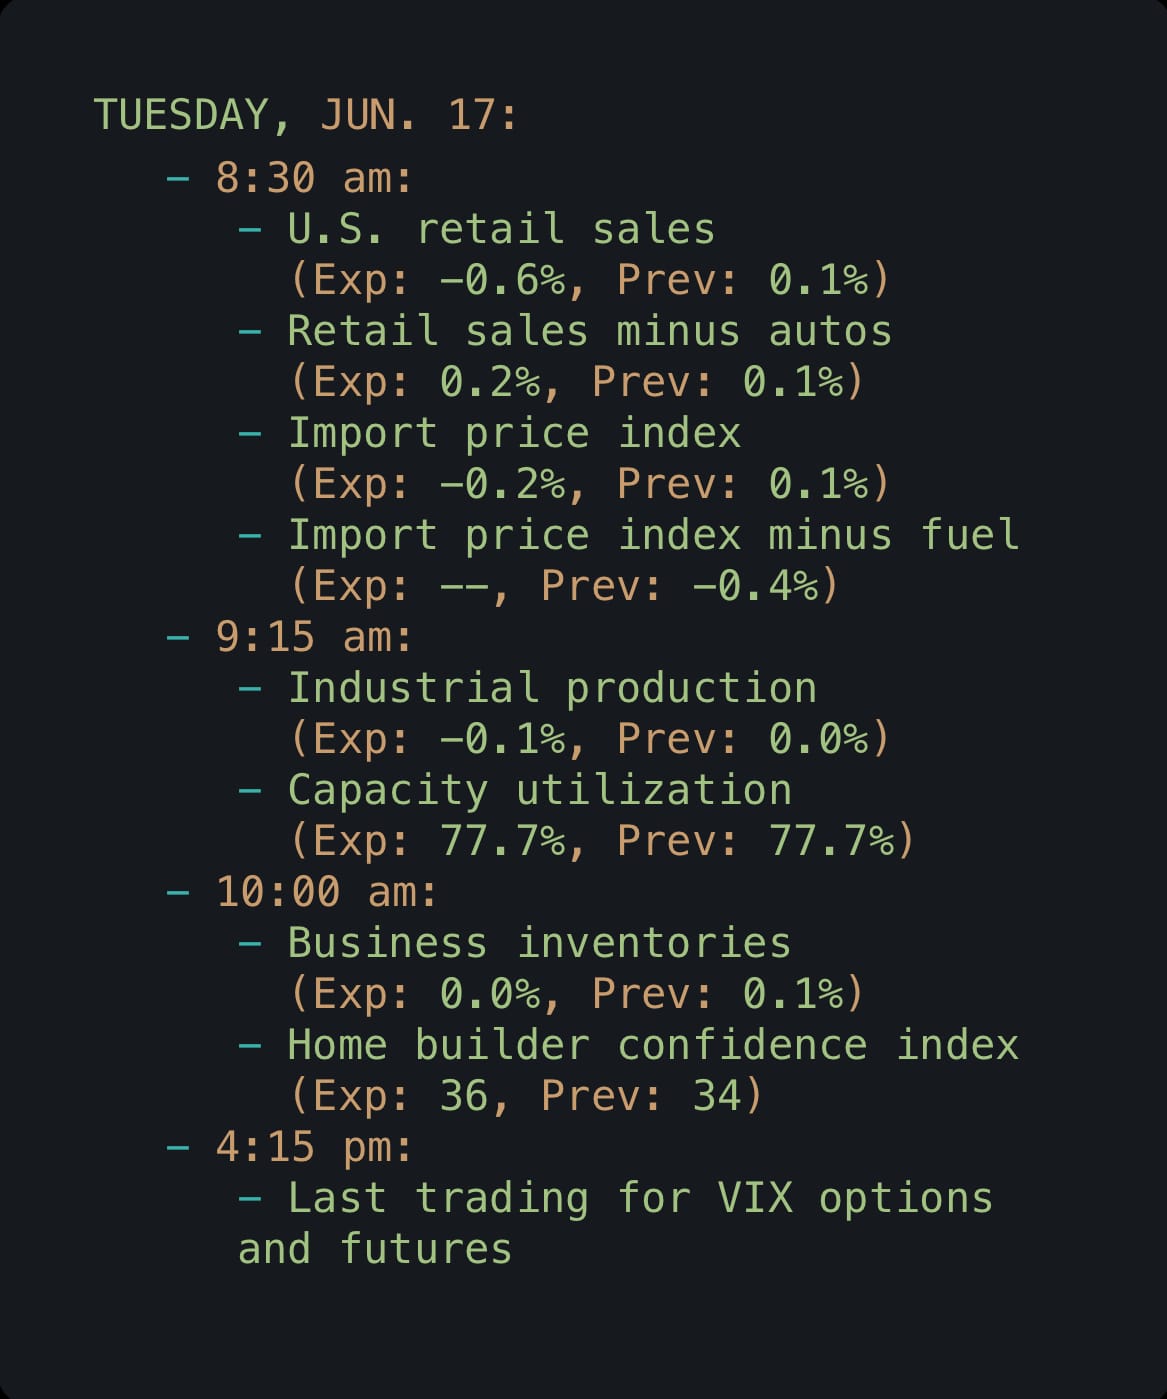This screenshot has height=1399, width=1167.
Task: Click the 9:15 am time entry
Action: pyautogui.click(x=314, y=637)
